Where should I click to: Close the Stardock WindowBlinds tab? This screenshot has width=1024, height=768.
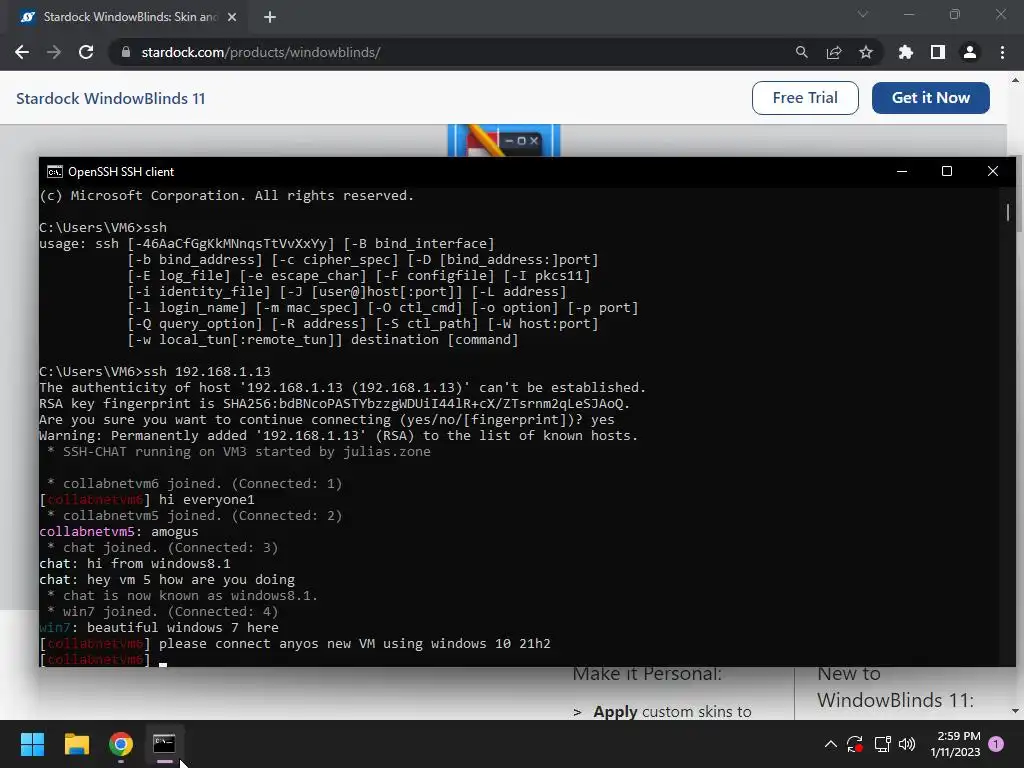pyautogui.click(x=232, y=17)
